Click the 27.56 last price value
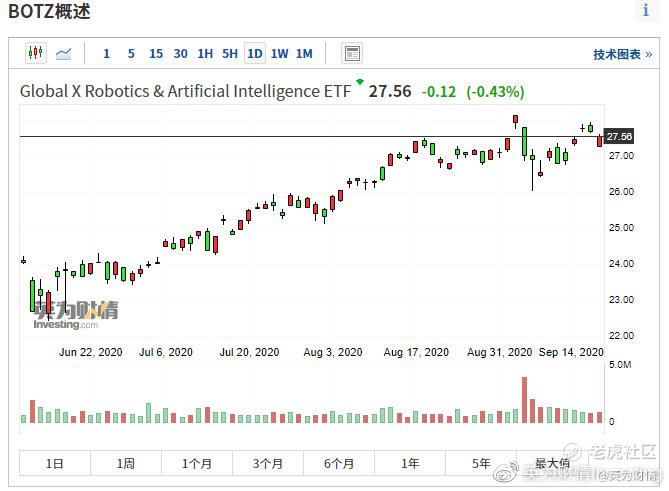Image resolution: width=669 pixels, height=491 pixels. pyautogui.click(x=390, y=91)
